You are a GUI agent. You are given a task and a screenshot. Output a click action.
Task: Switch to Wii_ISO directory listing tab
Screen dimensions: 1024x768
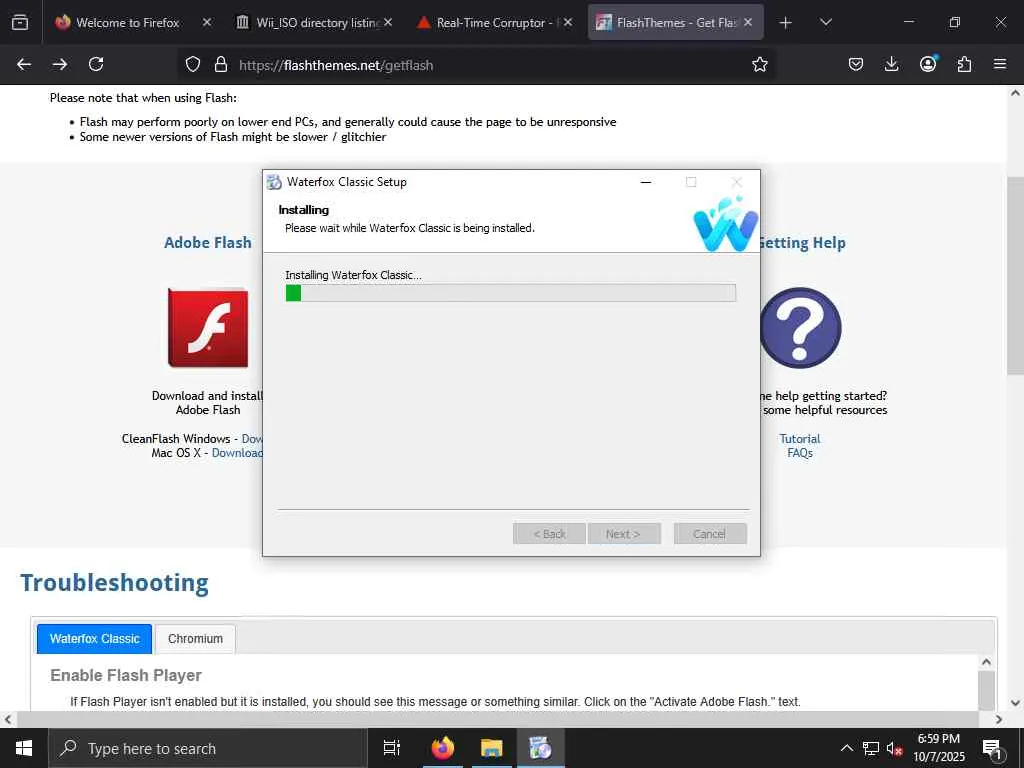317,22
